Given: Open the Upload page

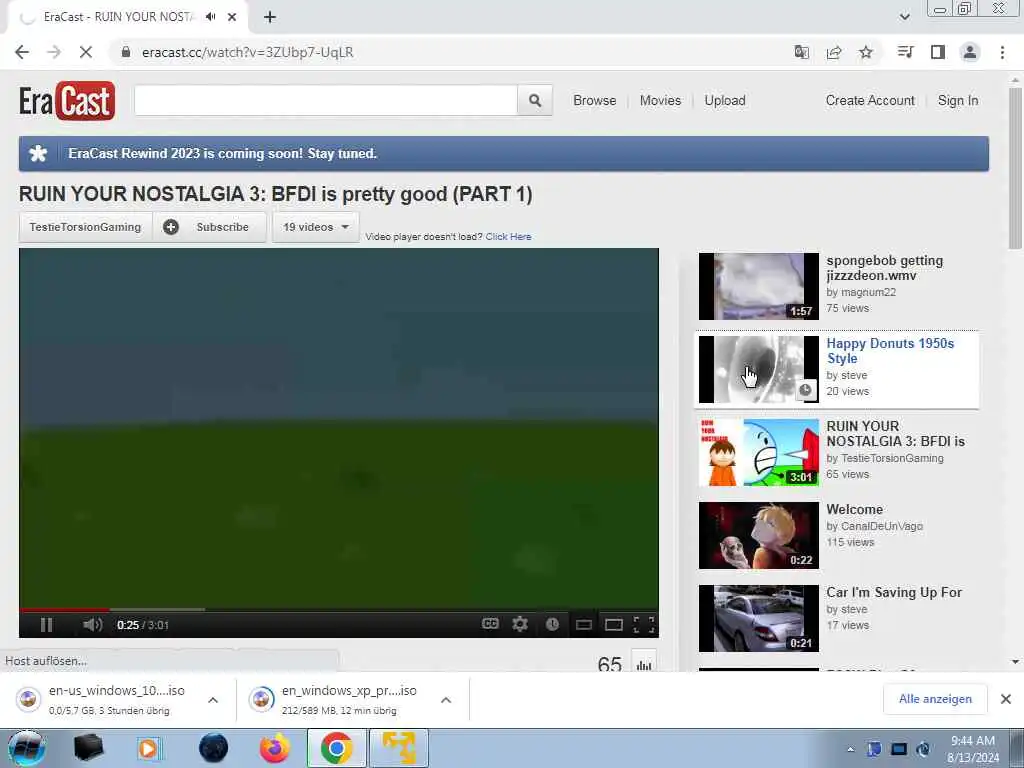Looking at the screenshot, I should pos(725,101).
